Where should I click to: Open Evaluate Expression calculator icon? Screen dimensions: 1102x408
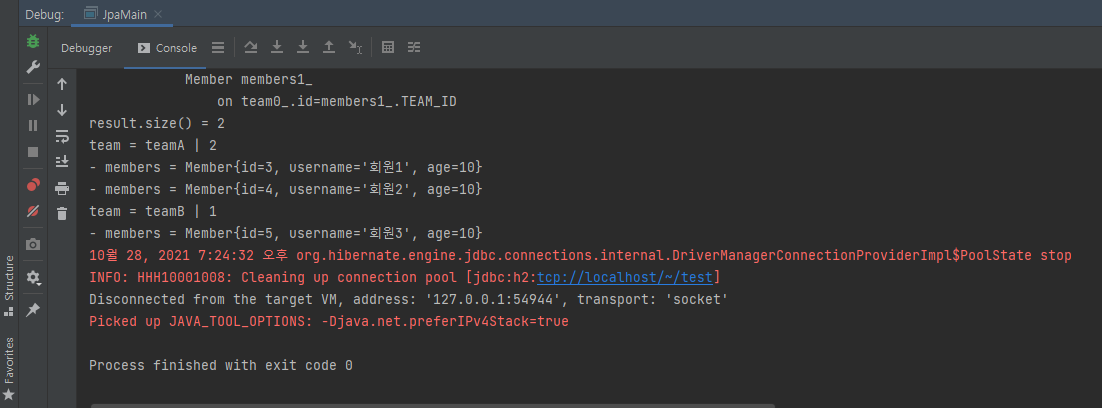[x=387, y=47]
